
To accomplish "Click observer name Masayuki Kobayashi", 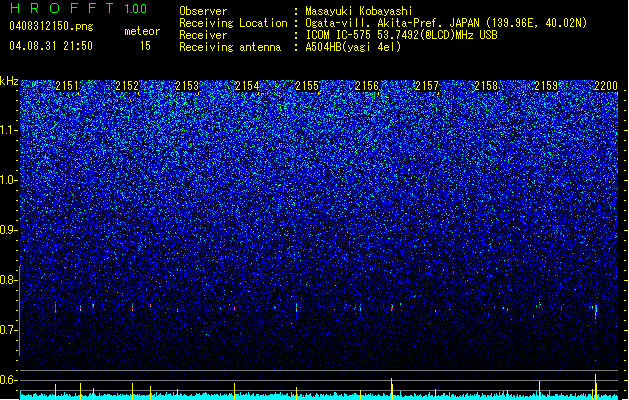I will point(358,11).
